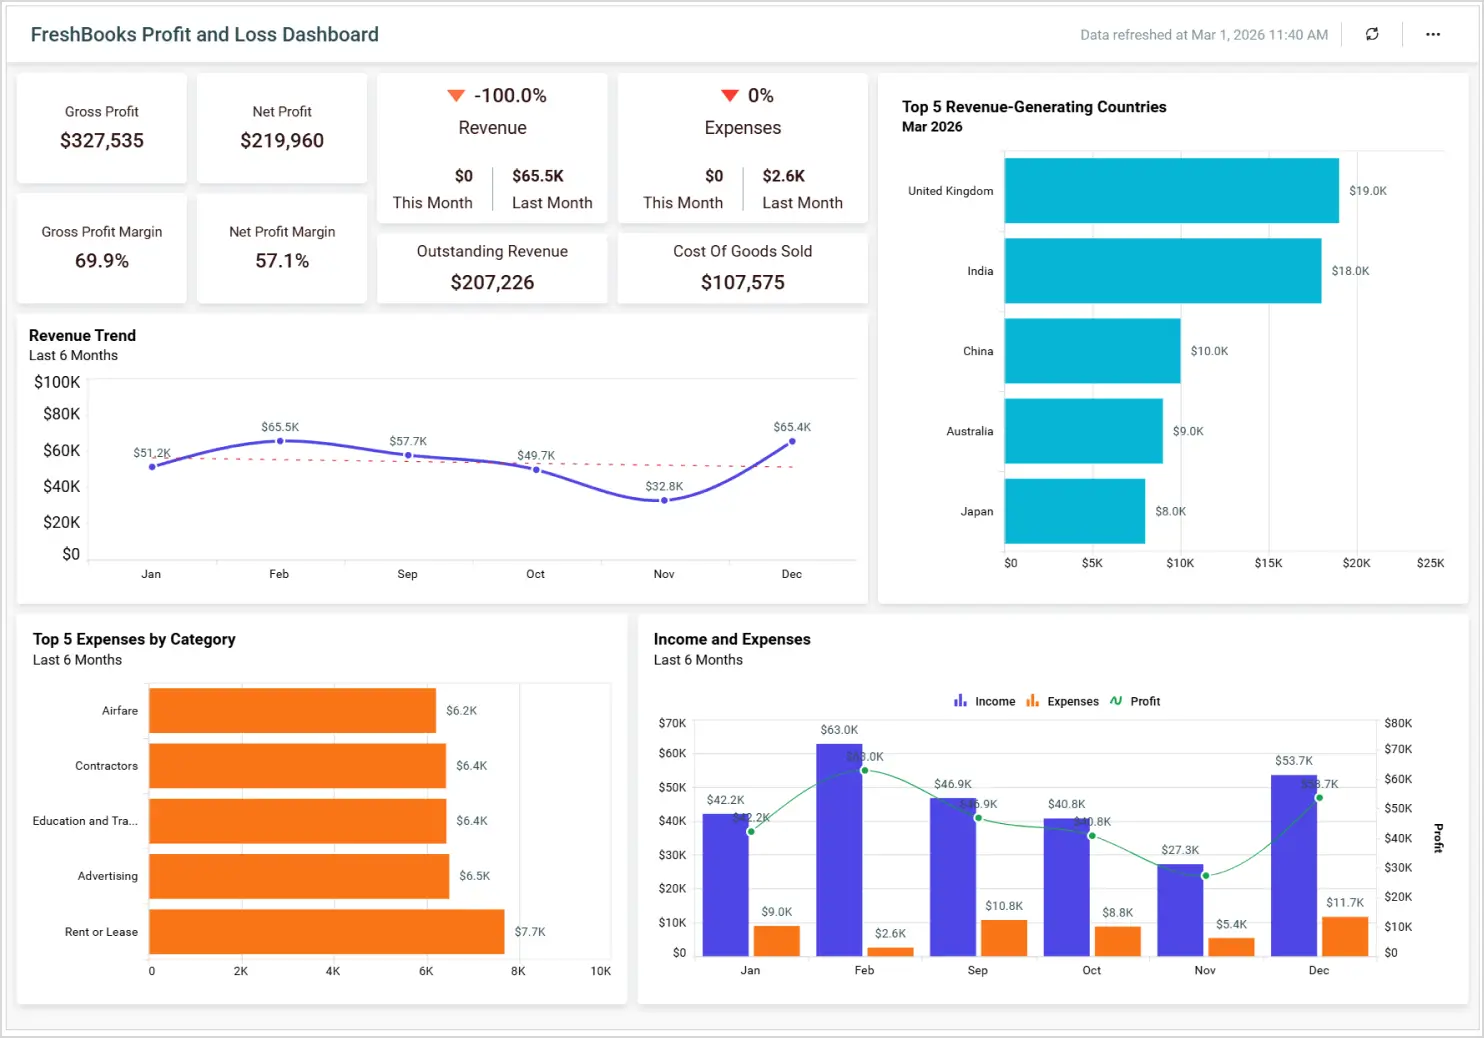This screenshot has height=1038, width=1484.
Task: Click the Oct $49.7K revenue trend point
Action: click(x=536, y=469)
